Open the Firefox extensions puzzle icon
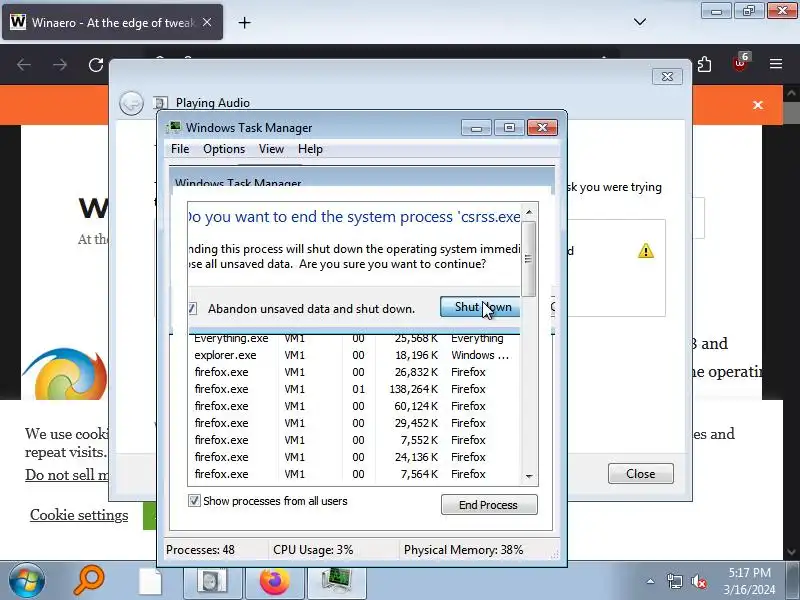 pyautogui.click(x=704, y=64)
